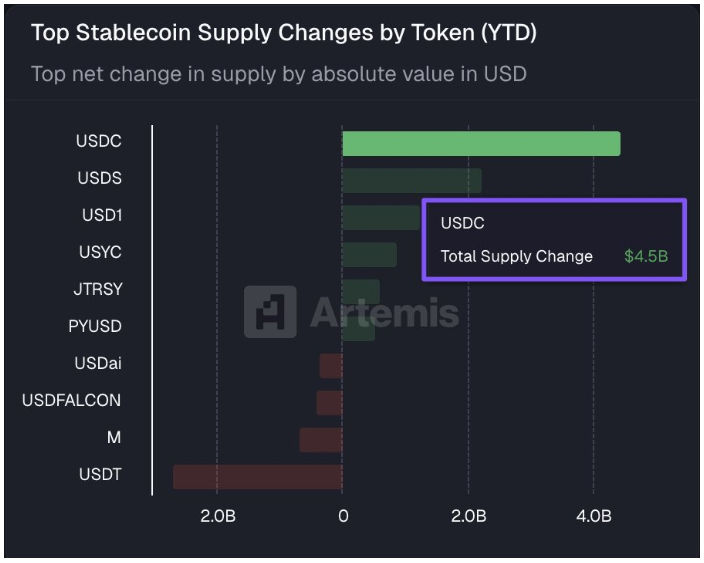
Task: Click the green USDC supply bar
Action: point(481,143)
